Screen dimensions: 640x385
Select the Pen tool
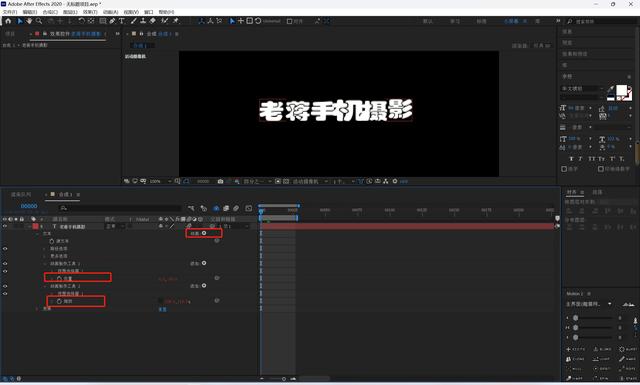tap(112, 21)
